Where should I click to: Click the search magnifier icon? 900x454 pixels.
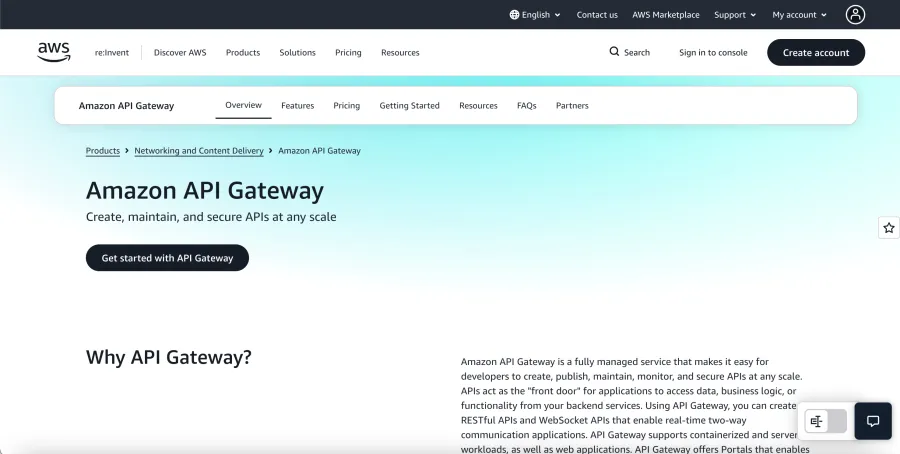pyautogui.click(x=614, y=52)
